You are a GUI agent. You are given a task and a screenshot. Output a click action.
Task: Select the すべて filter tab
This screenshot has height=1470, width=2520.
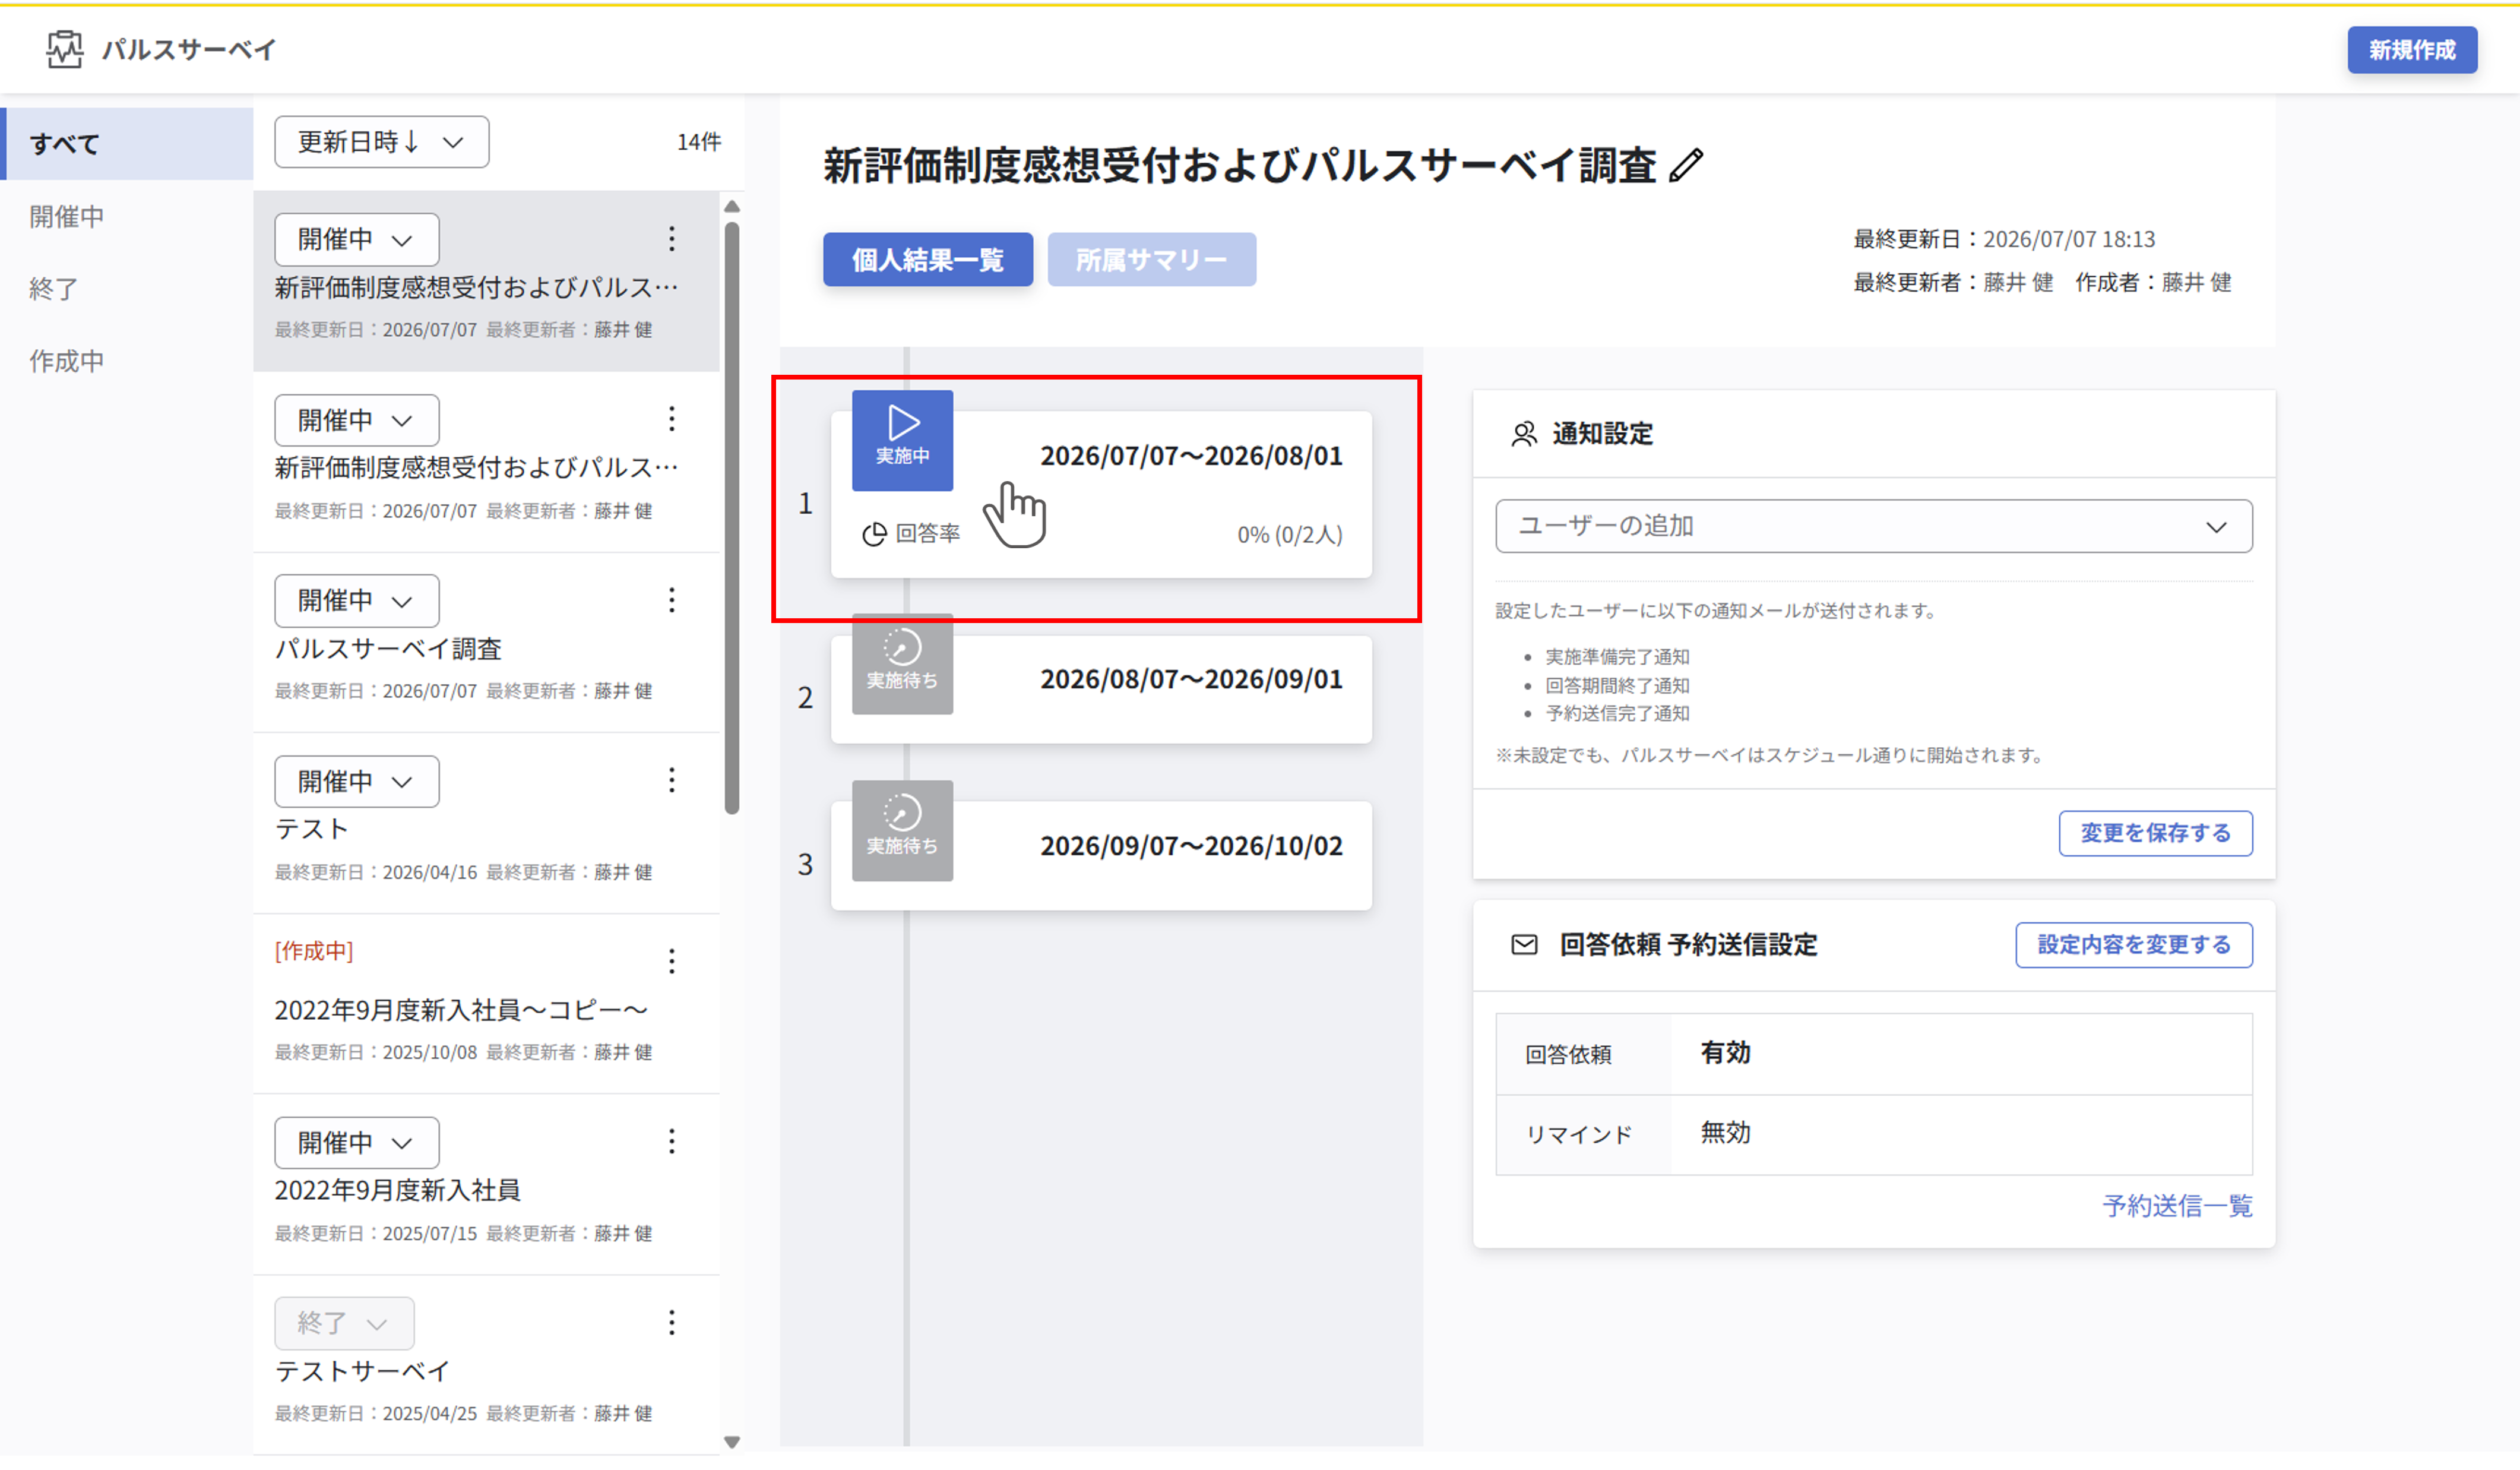pos(127,144)
